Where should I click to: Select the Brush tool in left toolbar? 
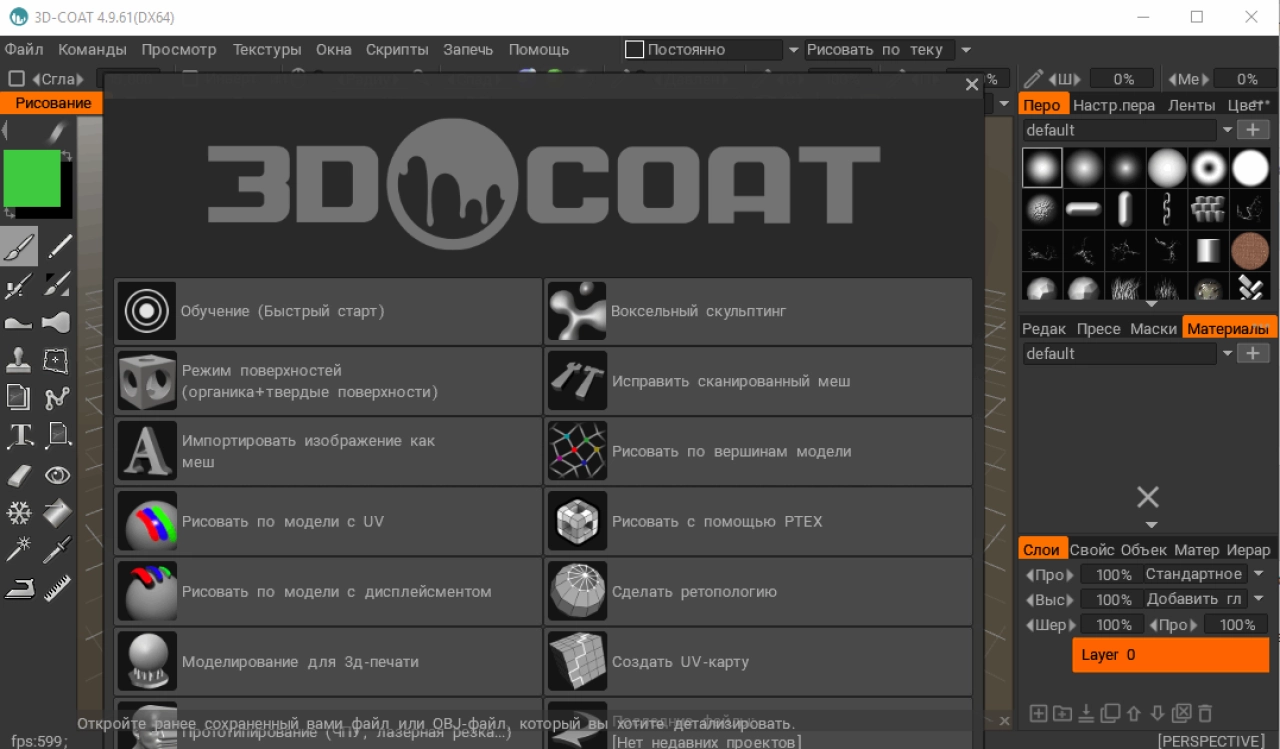19,246
